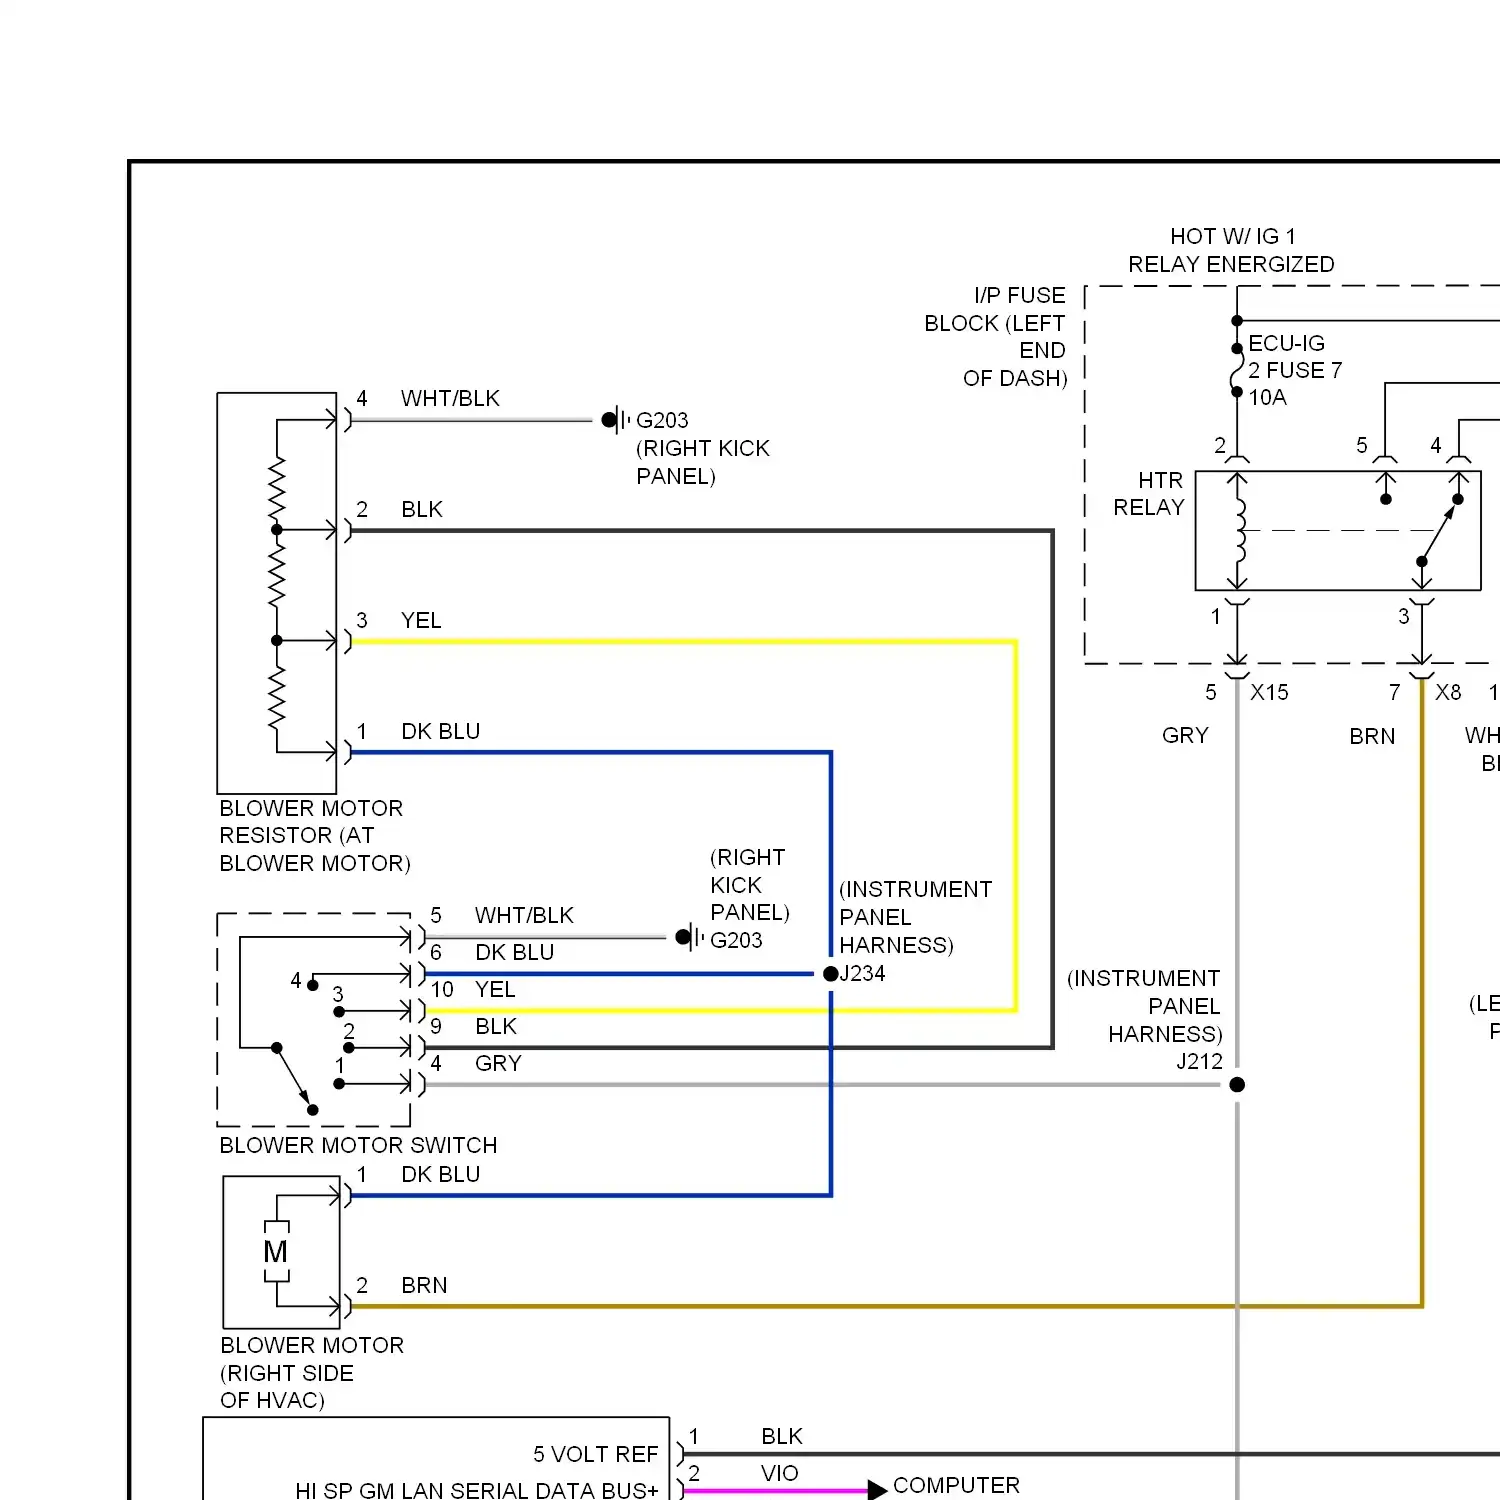This screenshot has width=1500, height=1500.
Task: Click the relay coil symbol in HTR relay
Action: tap(1239, 530)
